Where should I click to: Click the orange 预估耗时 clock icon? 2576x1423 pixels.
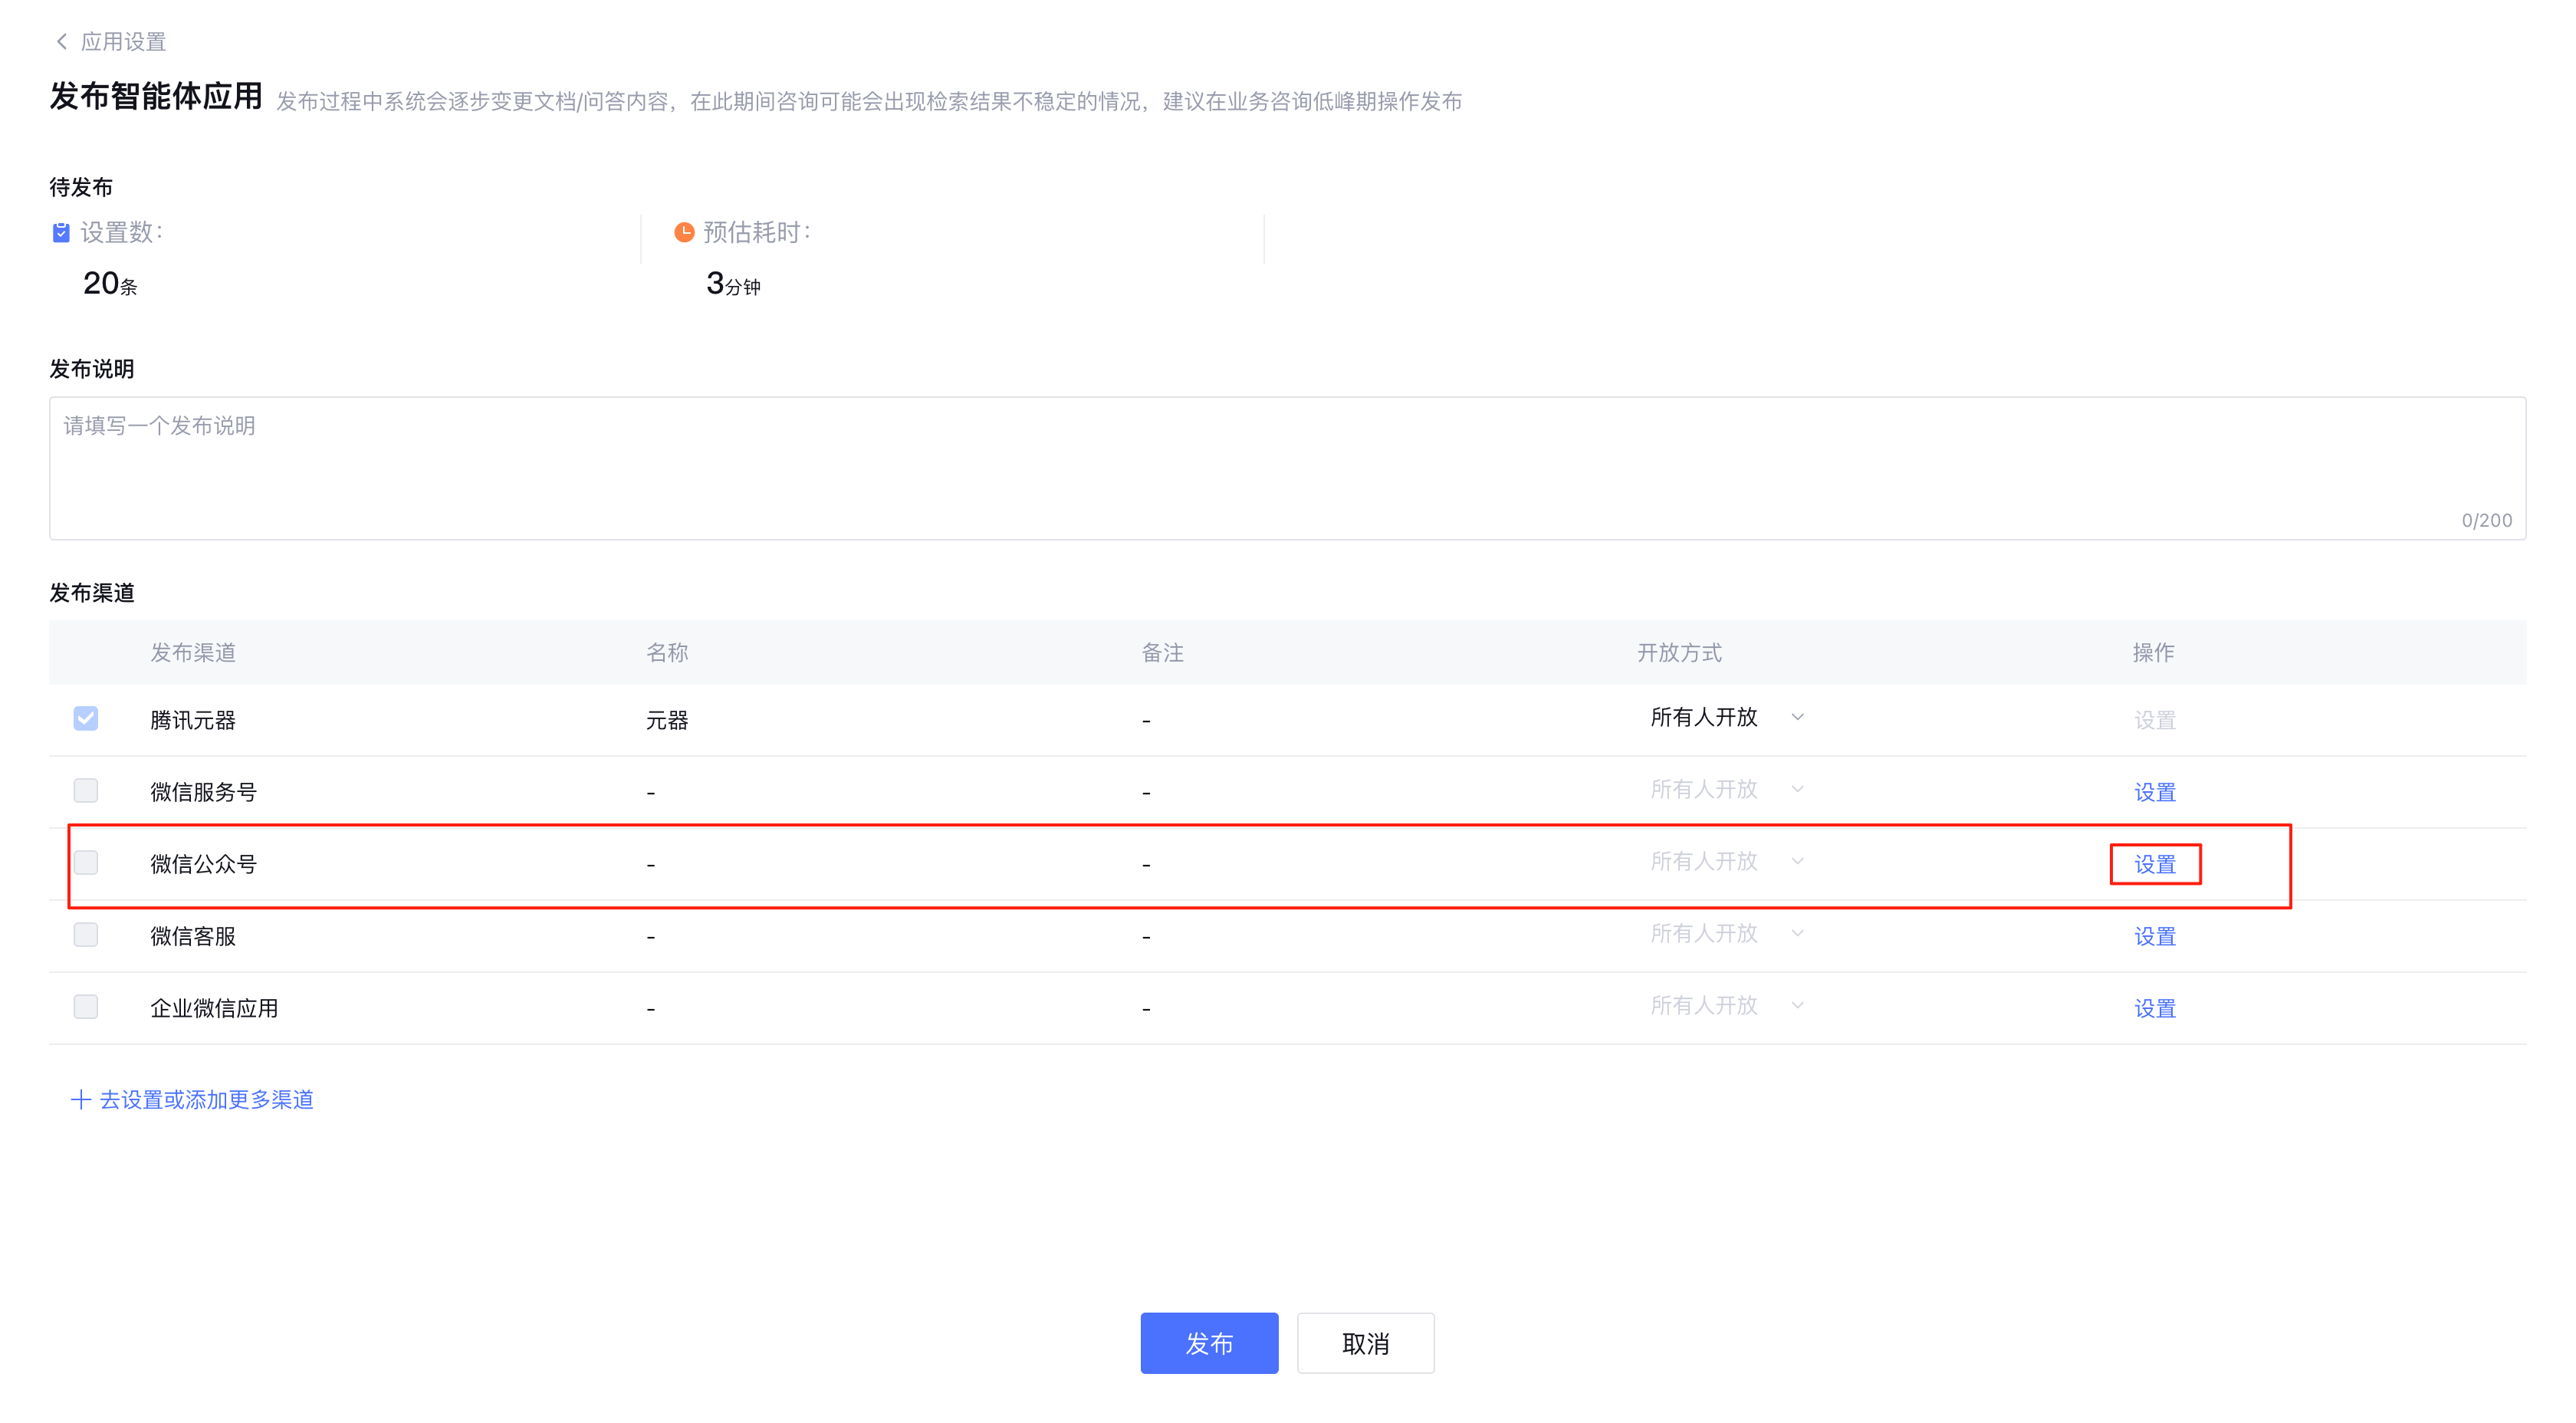[x=684, y=232]
